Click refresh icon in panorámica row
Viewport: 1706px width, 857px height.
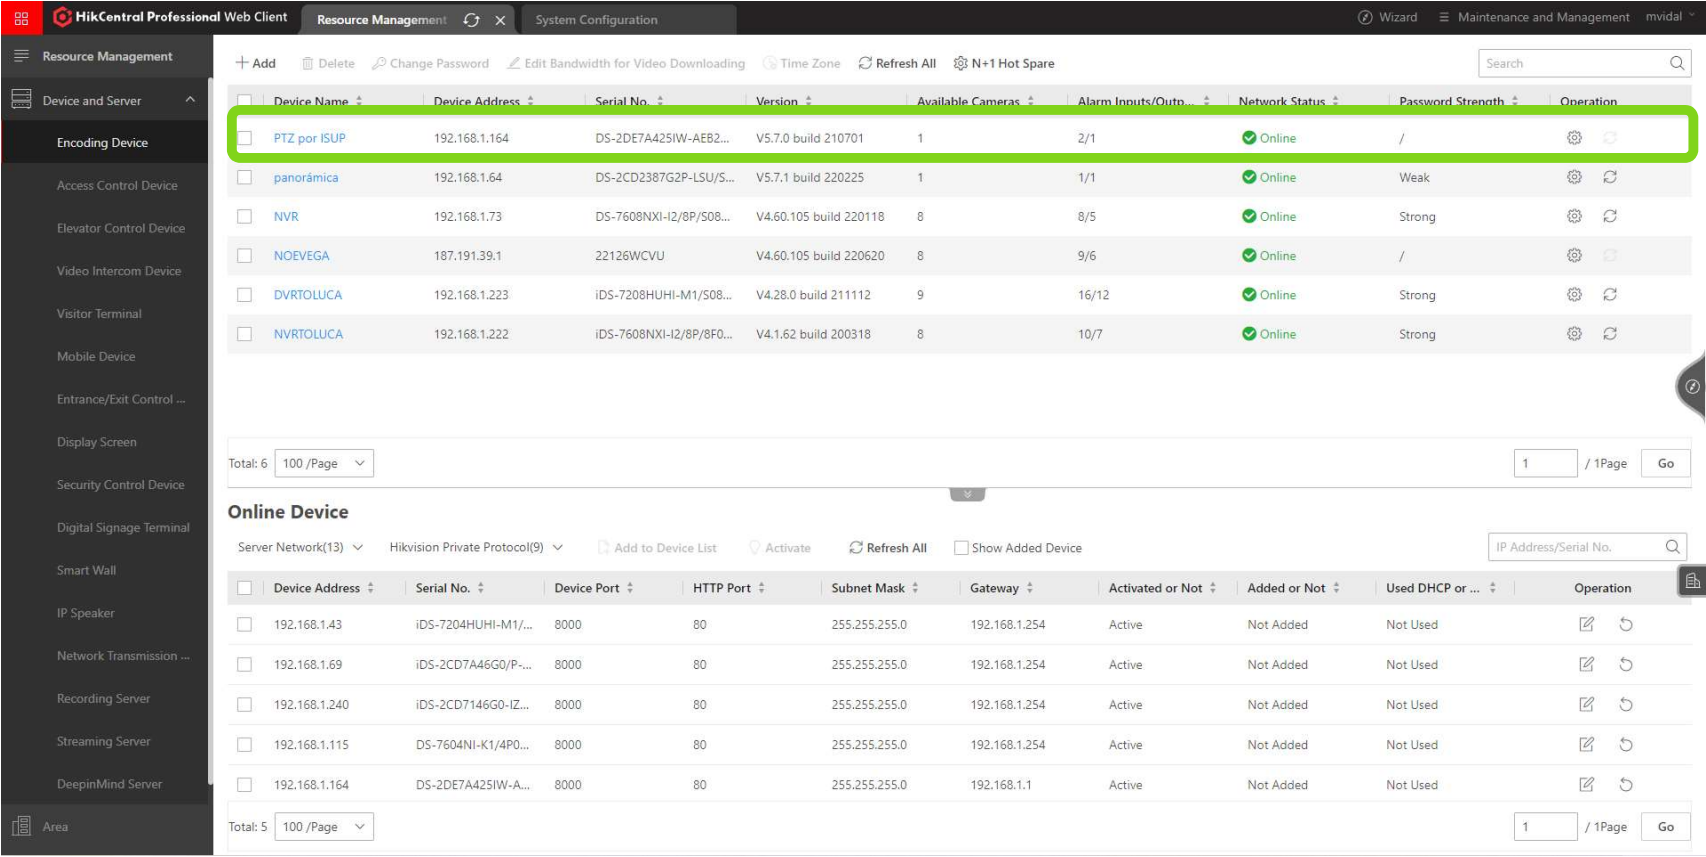point(1610,177)
